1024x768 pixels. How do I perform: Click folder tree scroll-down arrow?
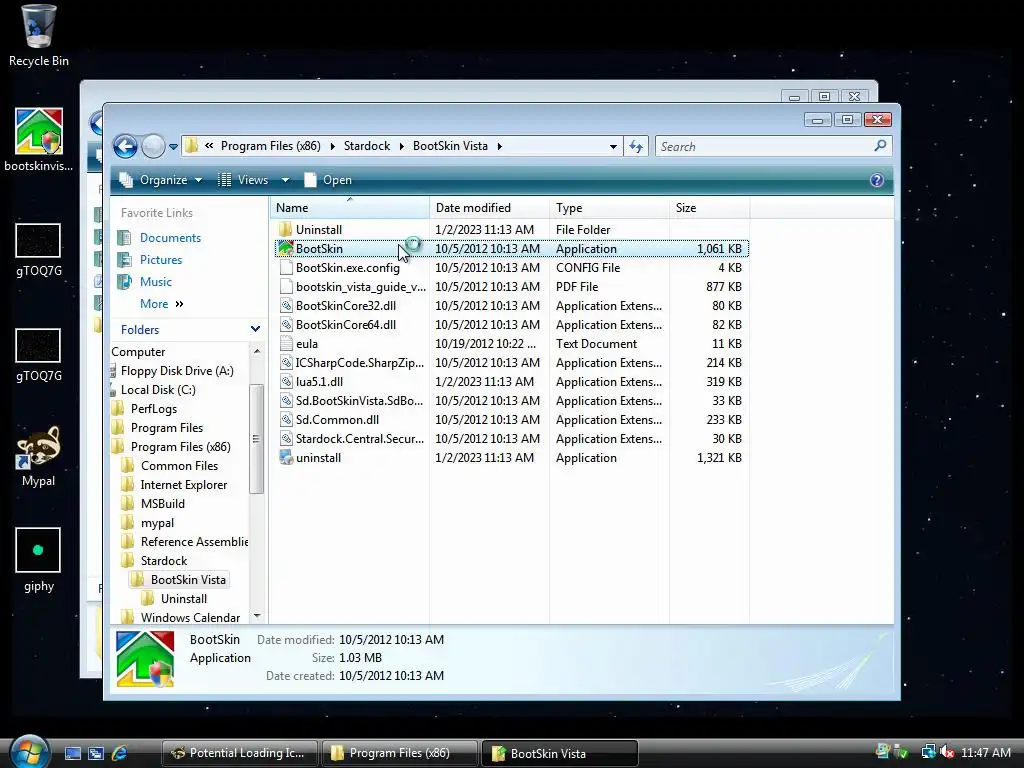click(257, 615)
